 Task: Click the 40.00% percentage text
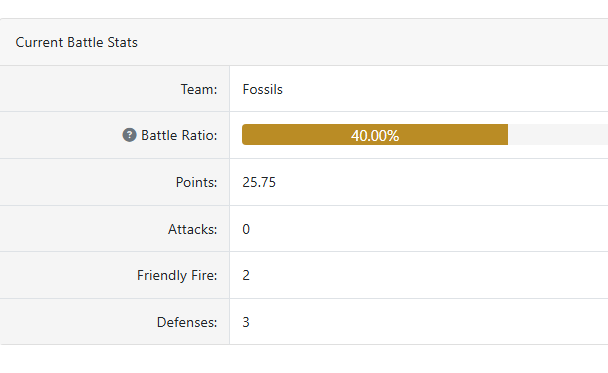[375, 136]
